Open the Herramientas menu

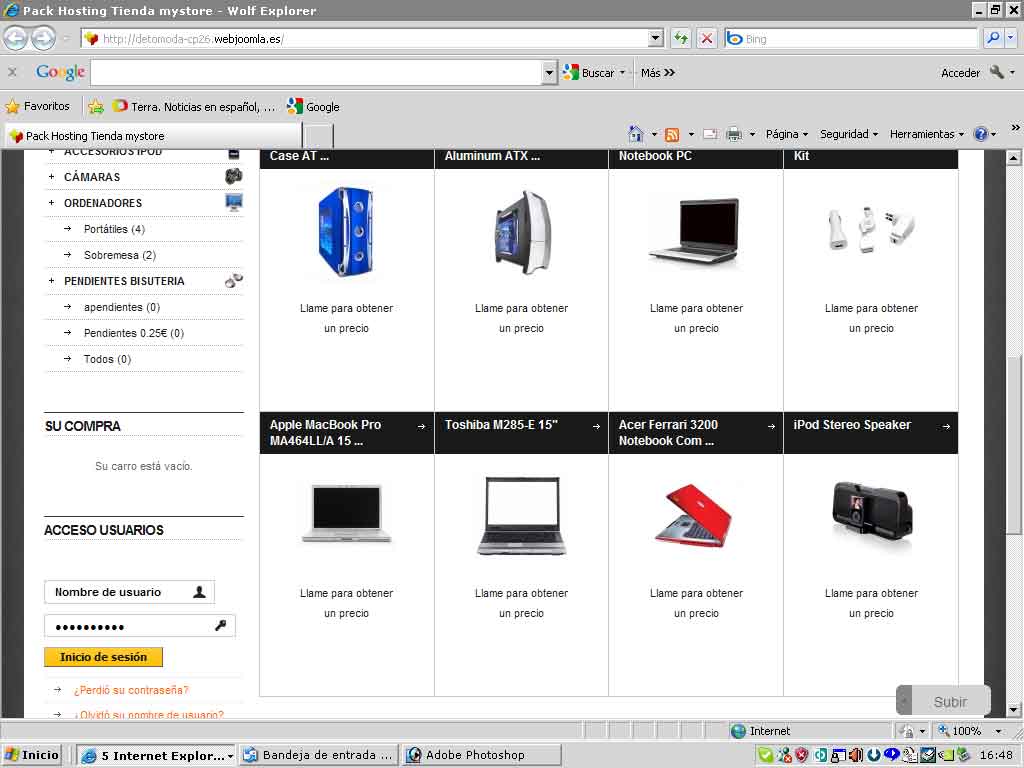926,134
